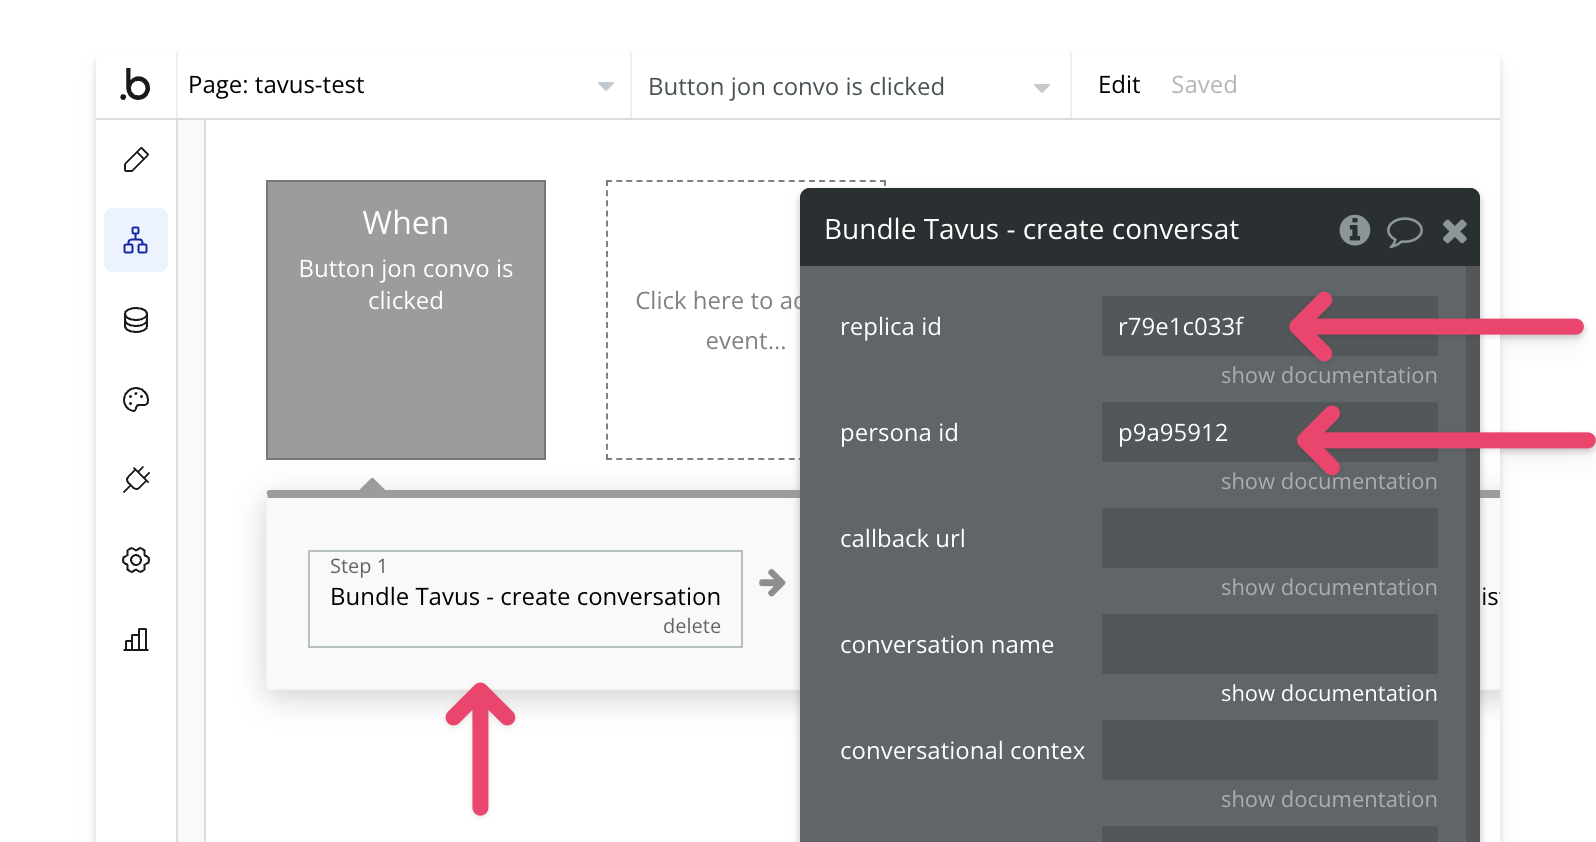Close the Bundle Tavus property panel
1596x842 pixels.
[x=1455, y=231]
